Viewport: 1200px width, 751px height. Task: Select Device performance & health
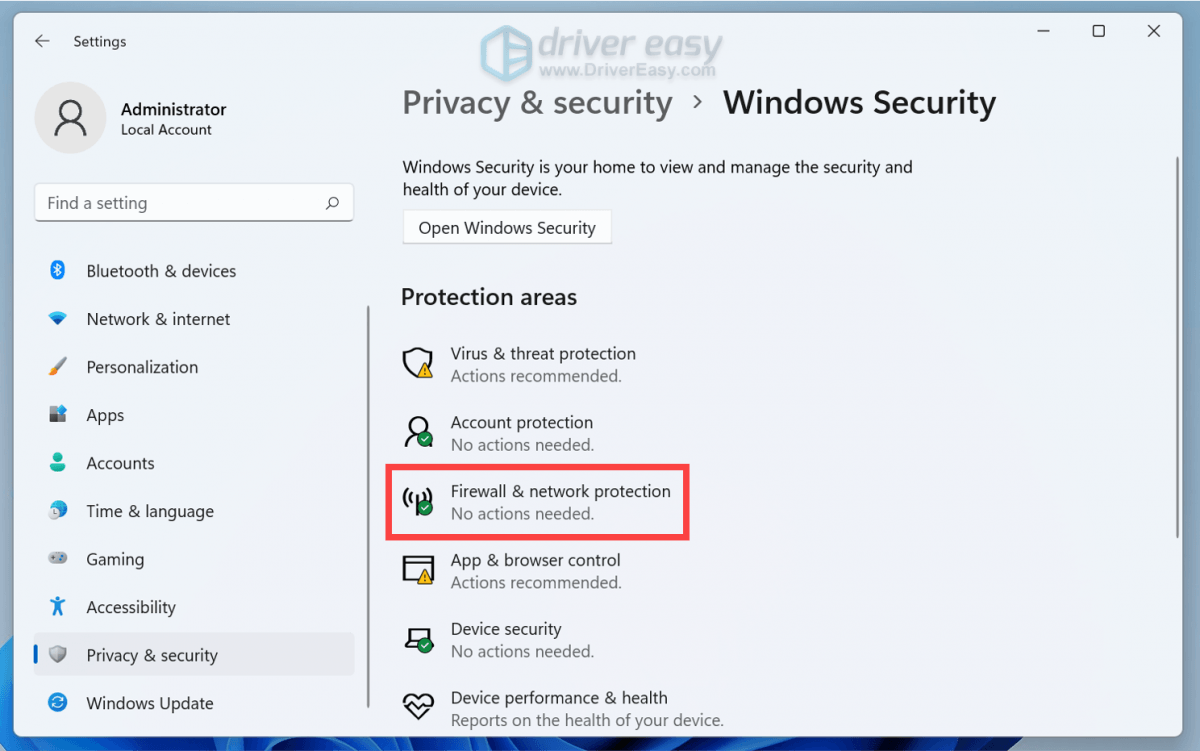pyautogui.click(x=560, y=698)
